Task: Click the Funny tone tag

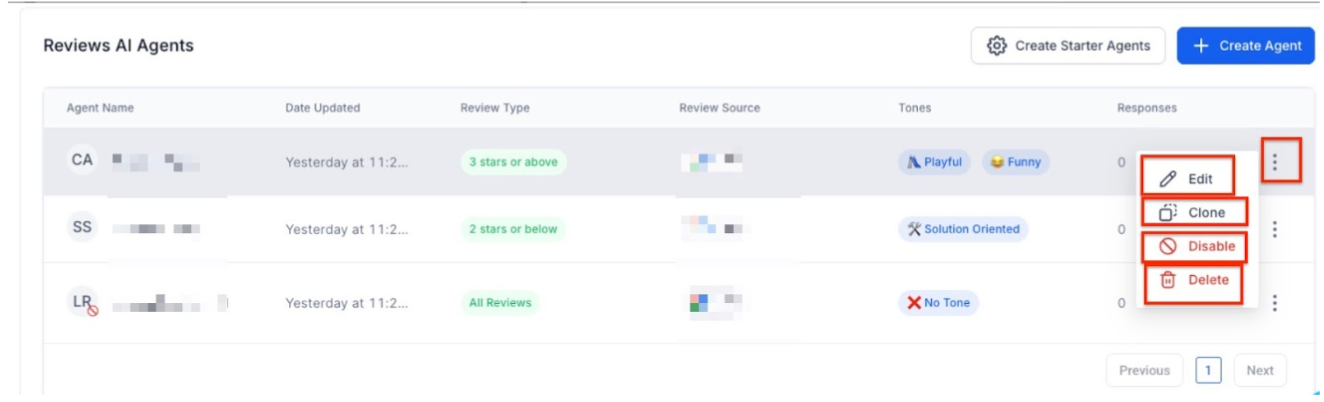Action: pos(1015,162)
